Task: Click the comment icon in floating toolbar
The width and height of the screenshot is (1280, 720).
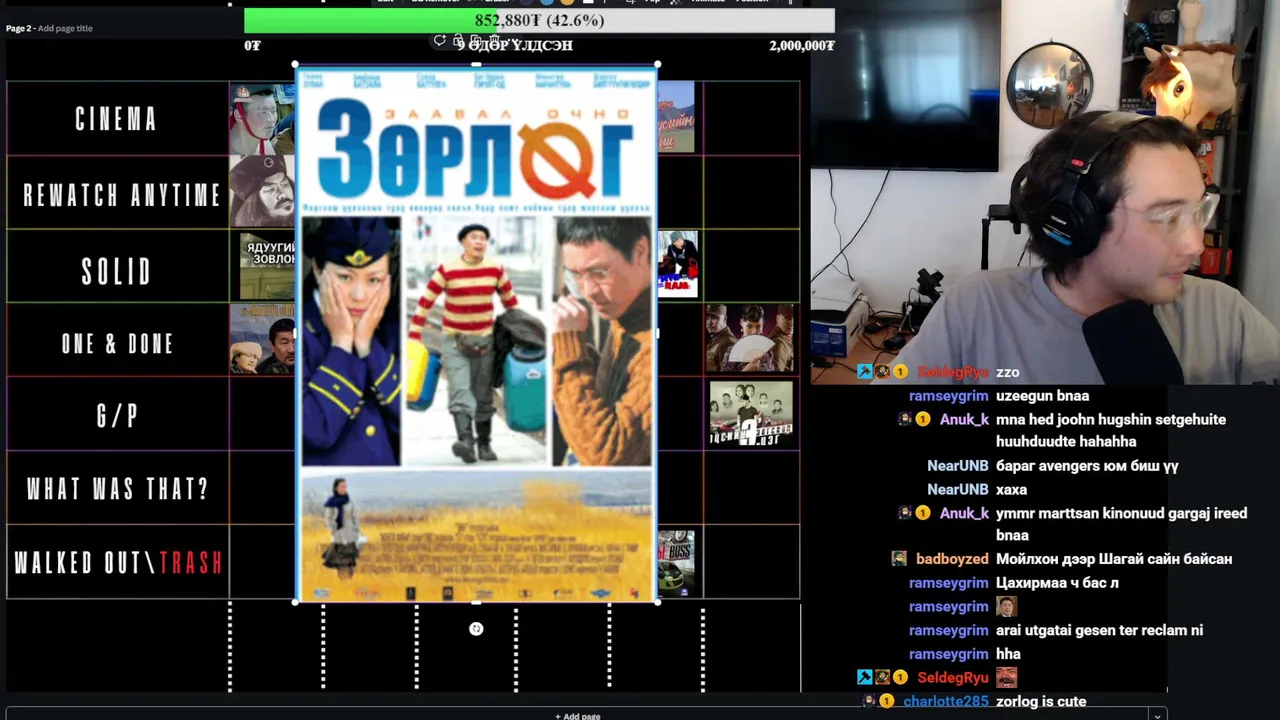Action: tap(439, 41)
